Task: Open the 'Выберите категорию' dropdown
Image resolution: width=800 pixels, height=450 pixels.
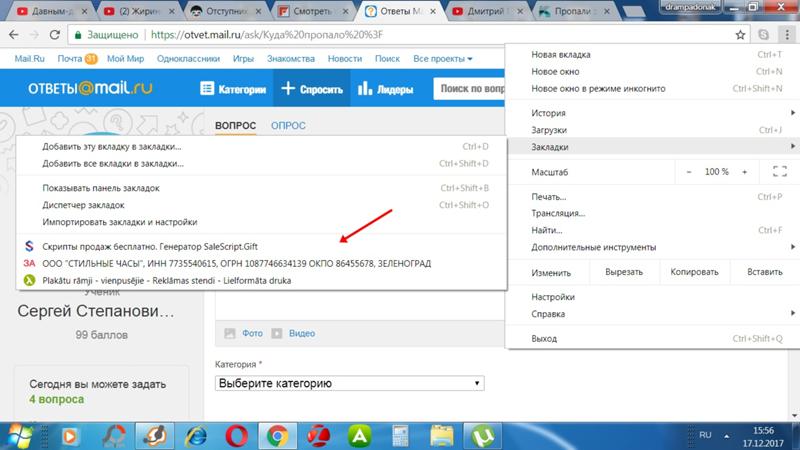Action: pyautogui.click(x=350, y=383)
